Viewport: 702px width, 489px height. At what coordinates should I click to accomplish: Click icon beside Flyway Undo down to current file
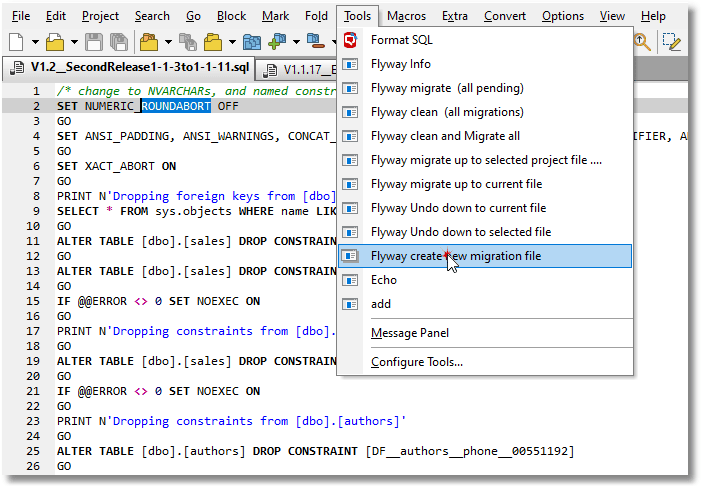350,208
